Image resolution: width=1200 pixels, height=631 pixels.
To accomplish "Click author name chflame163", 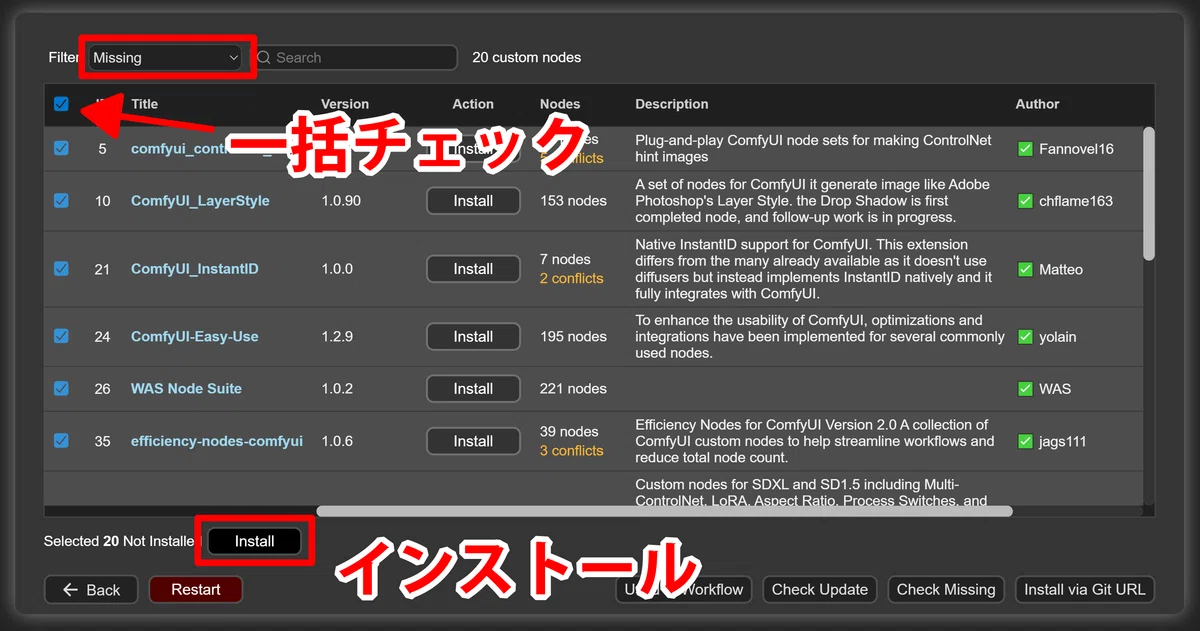I will 1076,201.
